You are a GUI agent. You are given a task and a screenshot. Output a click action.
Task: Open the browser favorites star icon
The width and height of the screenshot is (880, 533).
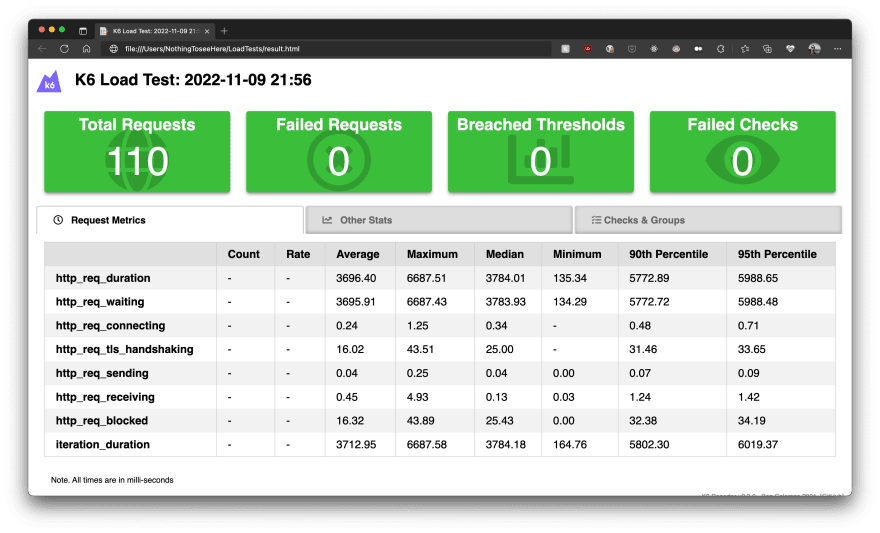[745, 49]
